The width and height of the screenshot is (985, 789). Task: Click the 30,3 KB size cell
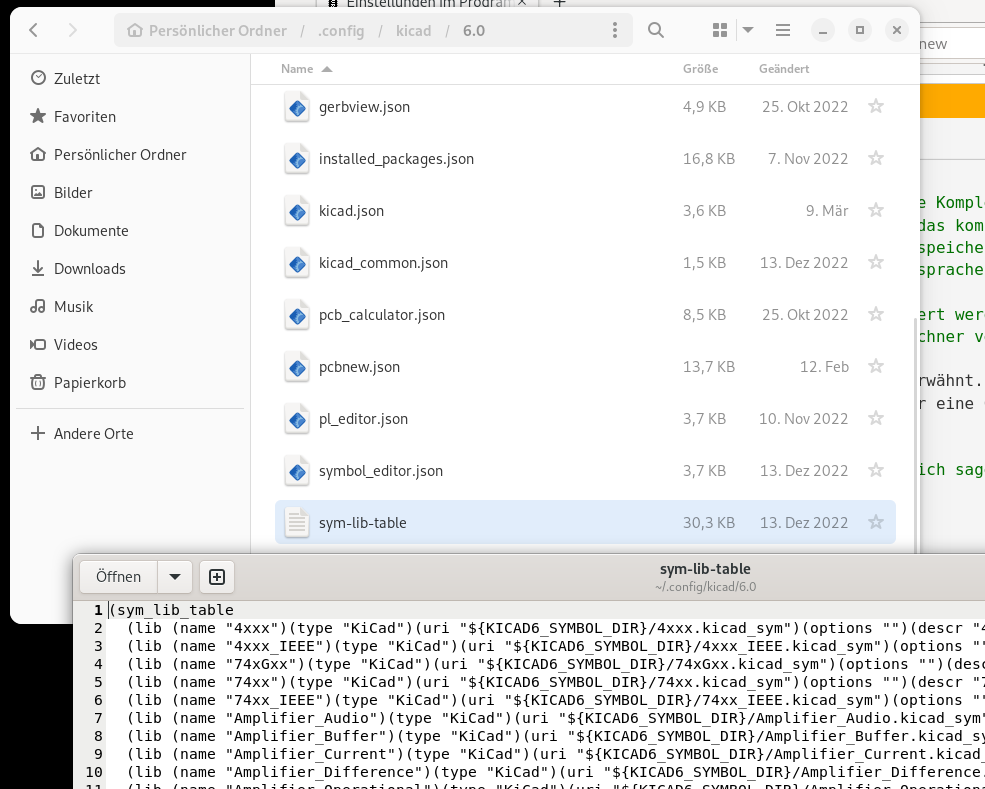point(709,523)
